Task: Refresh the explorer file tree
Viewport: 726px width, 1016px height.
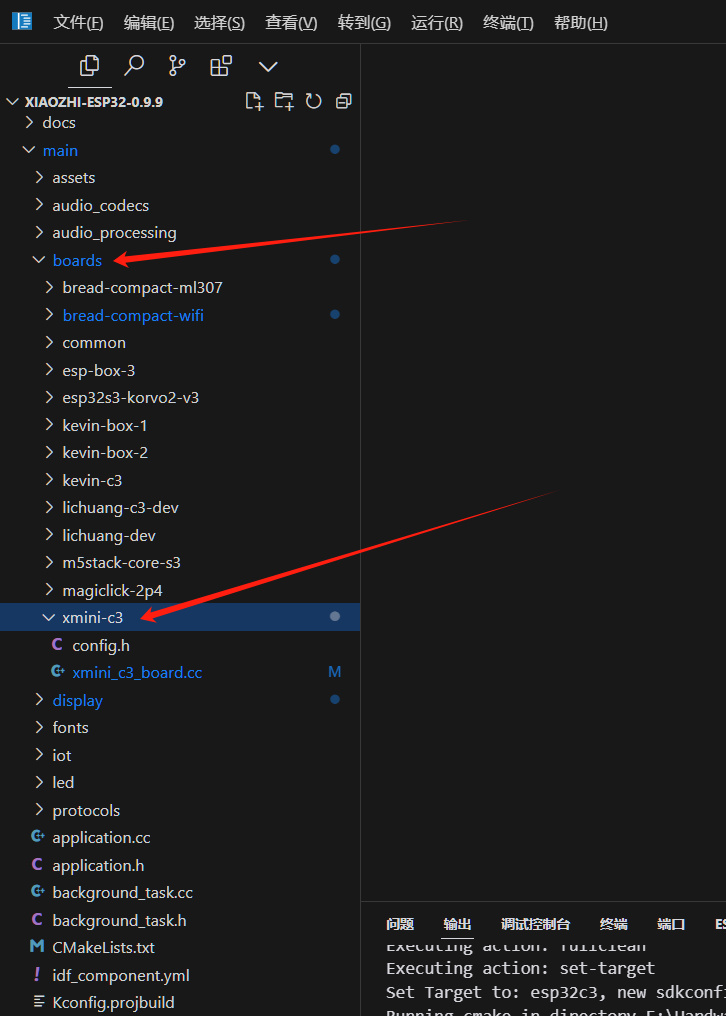Action: 313,101
